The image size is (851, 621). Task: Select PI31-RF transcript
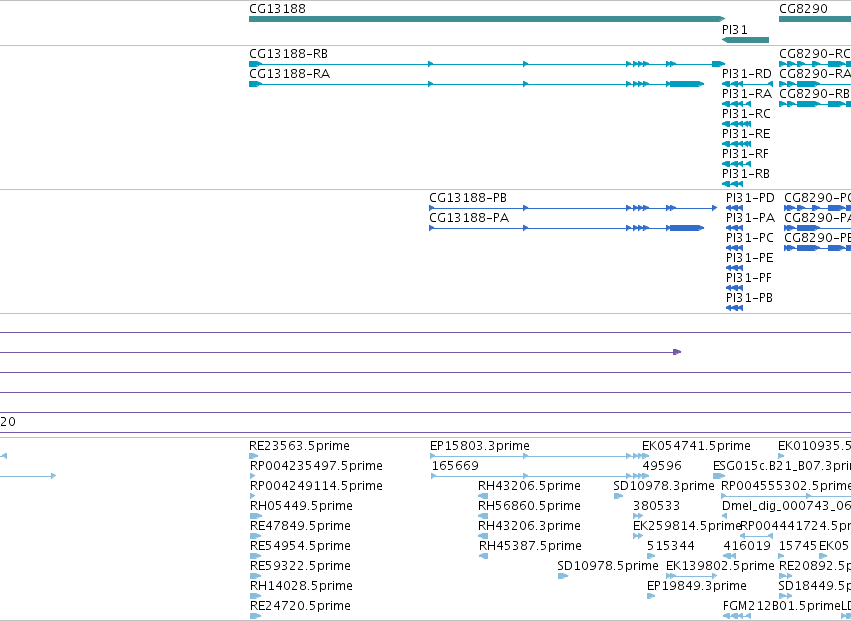point(736,164)
